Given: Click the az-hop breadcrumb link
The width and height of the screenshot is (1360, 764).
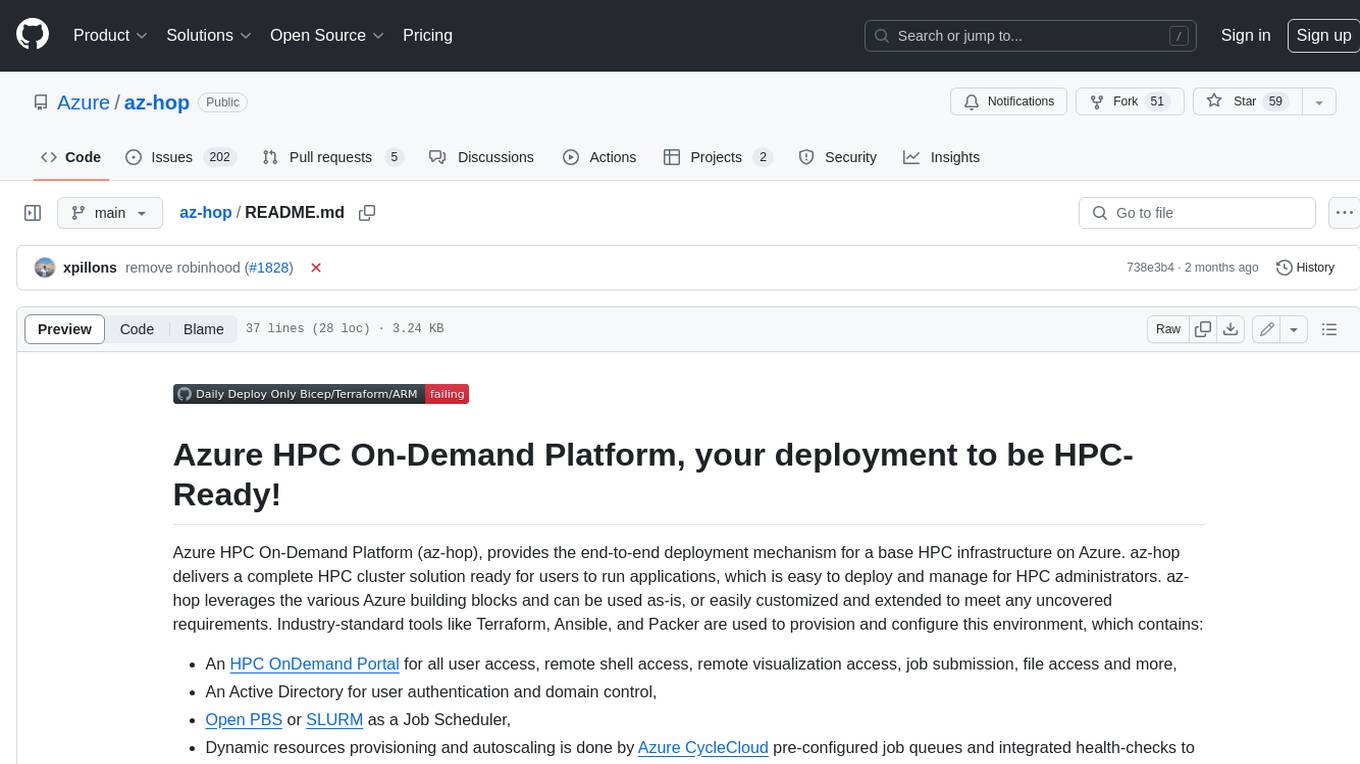Looking at the screenshot, I should 205,213.
